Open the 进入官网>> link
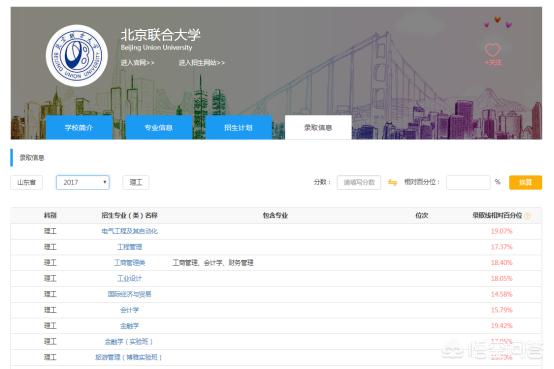Viewport: 554px width, 369px height. (x=137, y=63)
